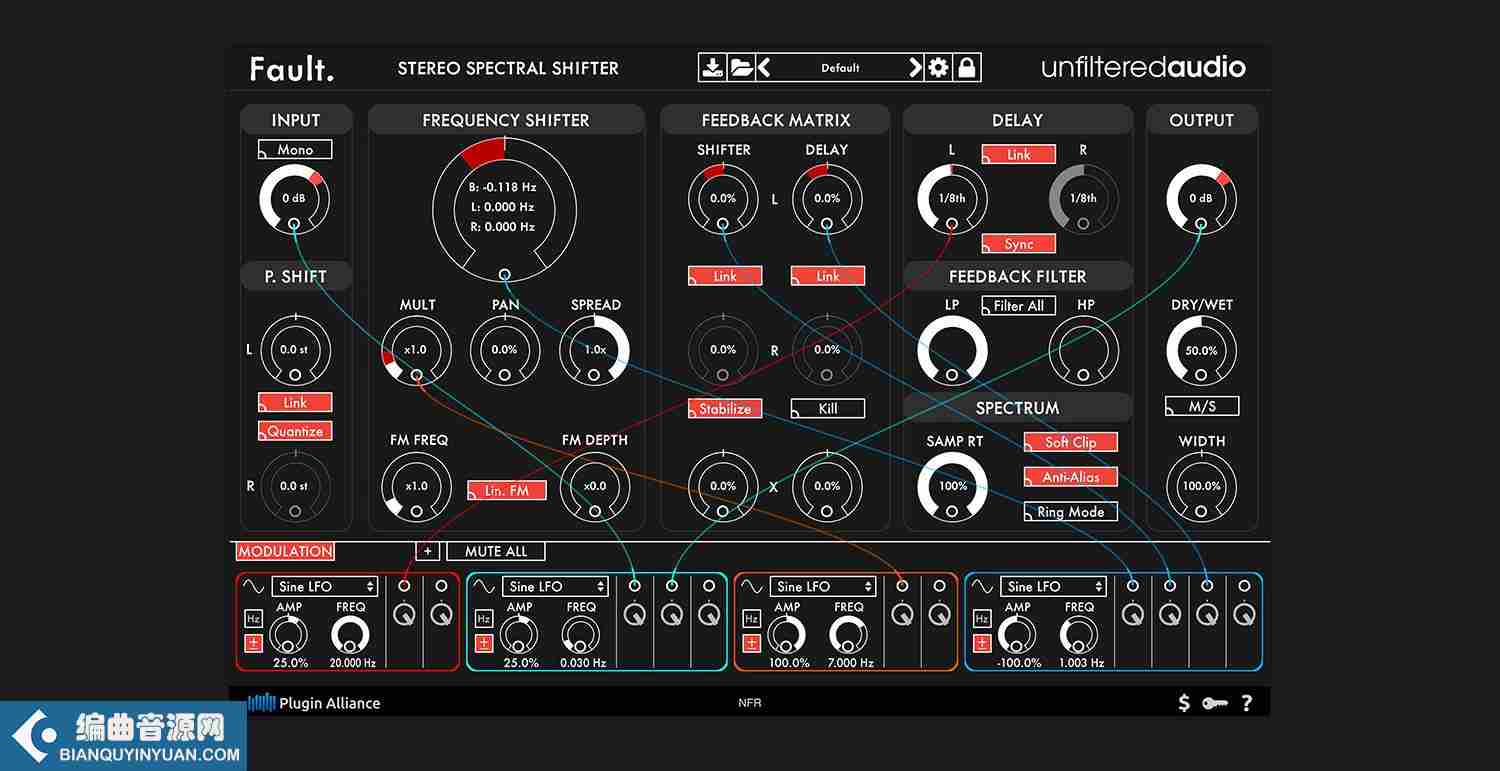
Task: Toggle bipolar ± button on 20.000 Hz LFO
Action: [x=253, y=643]
